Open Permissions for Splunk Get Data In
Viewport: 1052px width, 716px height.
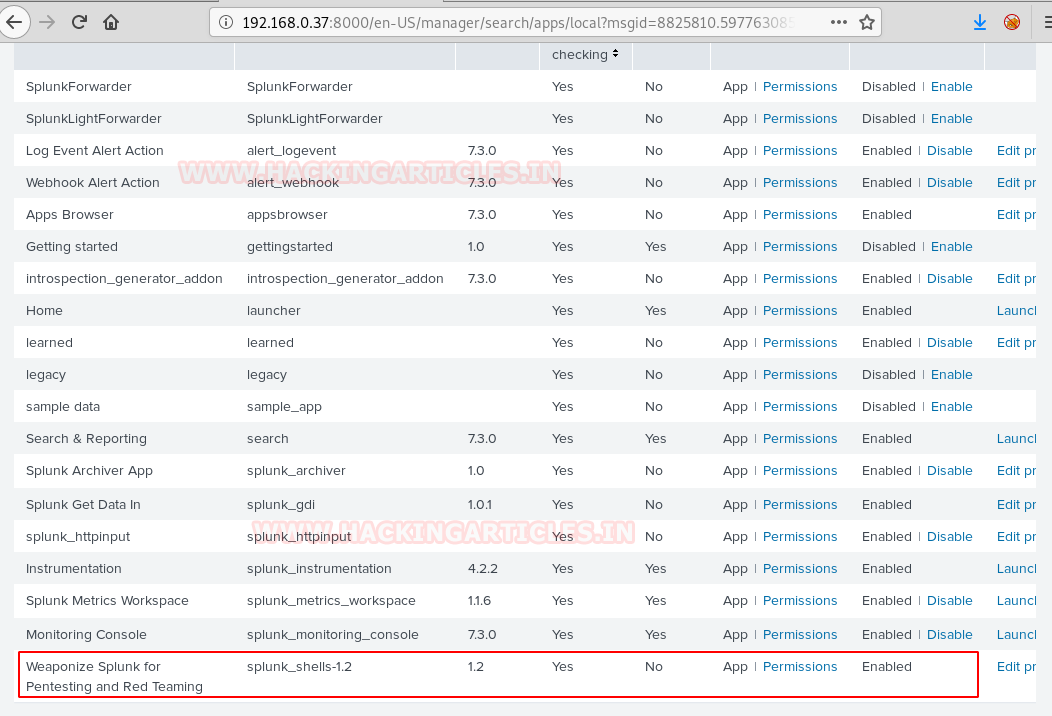(x=800, y=505)
